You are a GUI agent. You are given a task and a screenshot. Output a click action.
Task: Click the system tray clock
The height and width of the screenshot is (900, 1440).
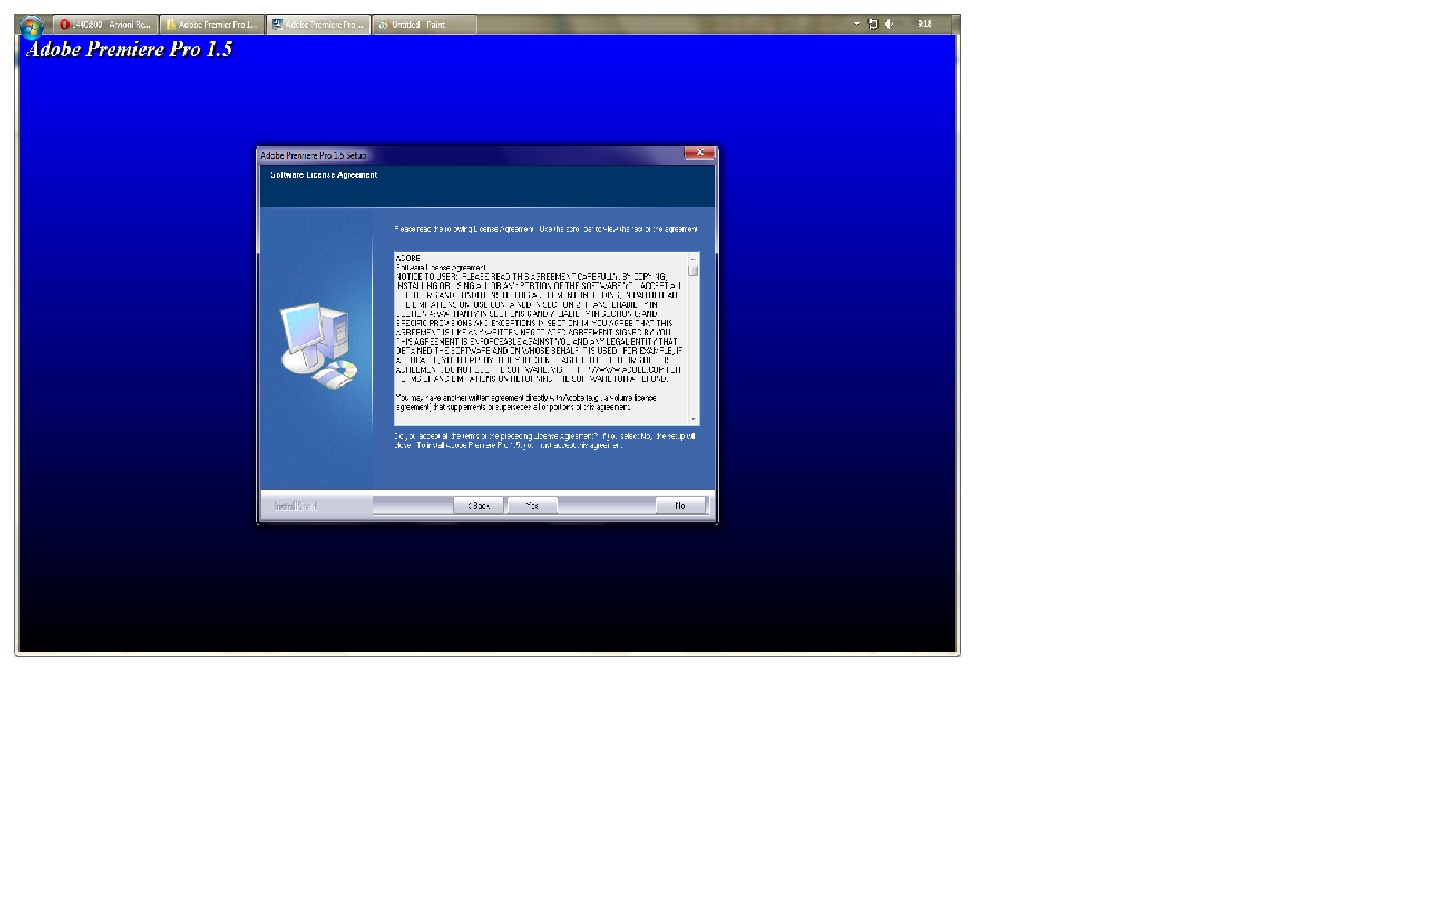tap(925, 24)
